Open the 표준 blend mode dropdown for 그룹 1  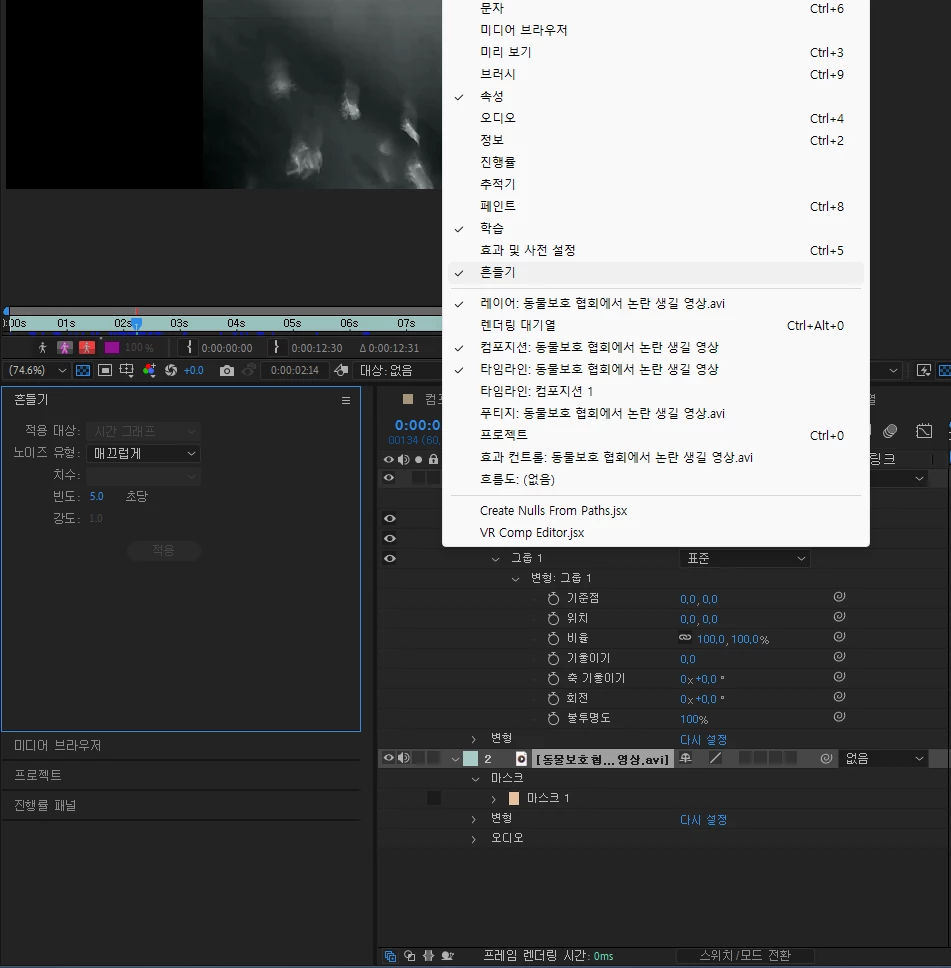[x=745, y=559]
